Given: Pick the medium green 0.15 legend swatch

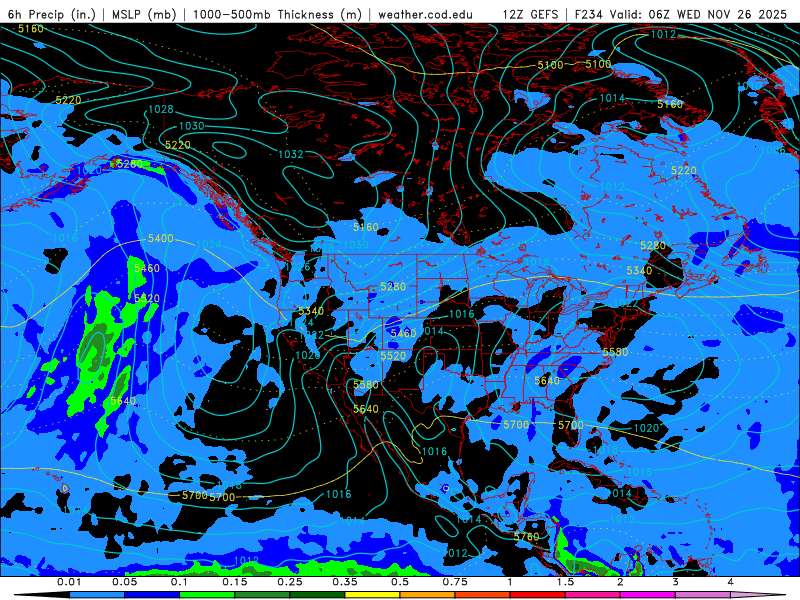Looking at the screenshot, I should [262, 595].
